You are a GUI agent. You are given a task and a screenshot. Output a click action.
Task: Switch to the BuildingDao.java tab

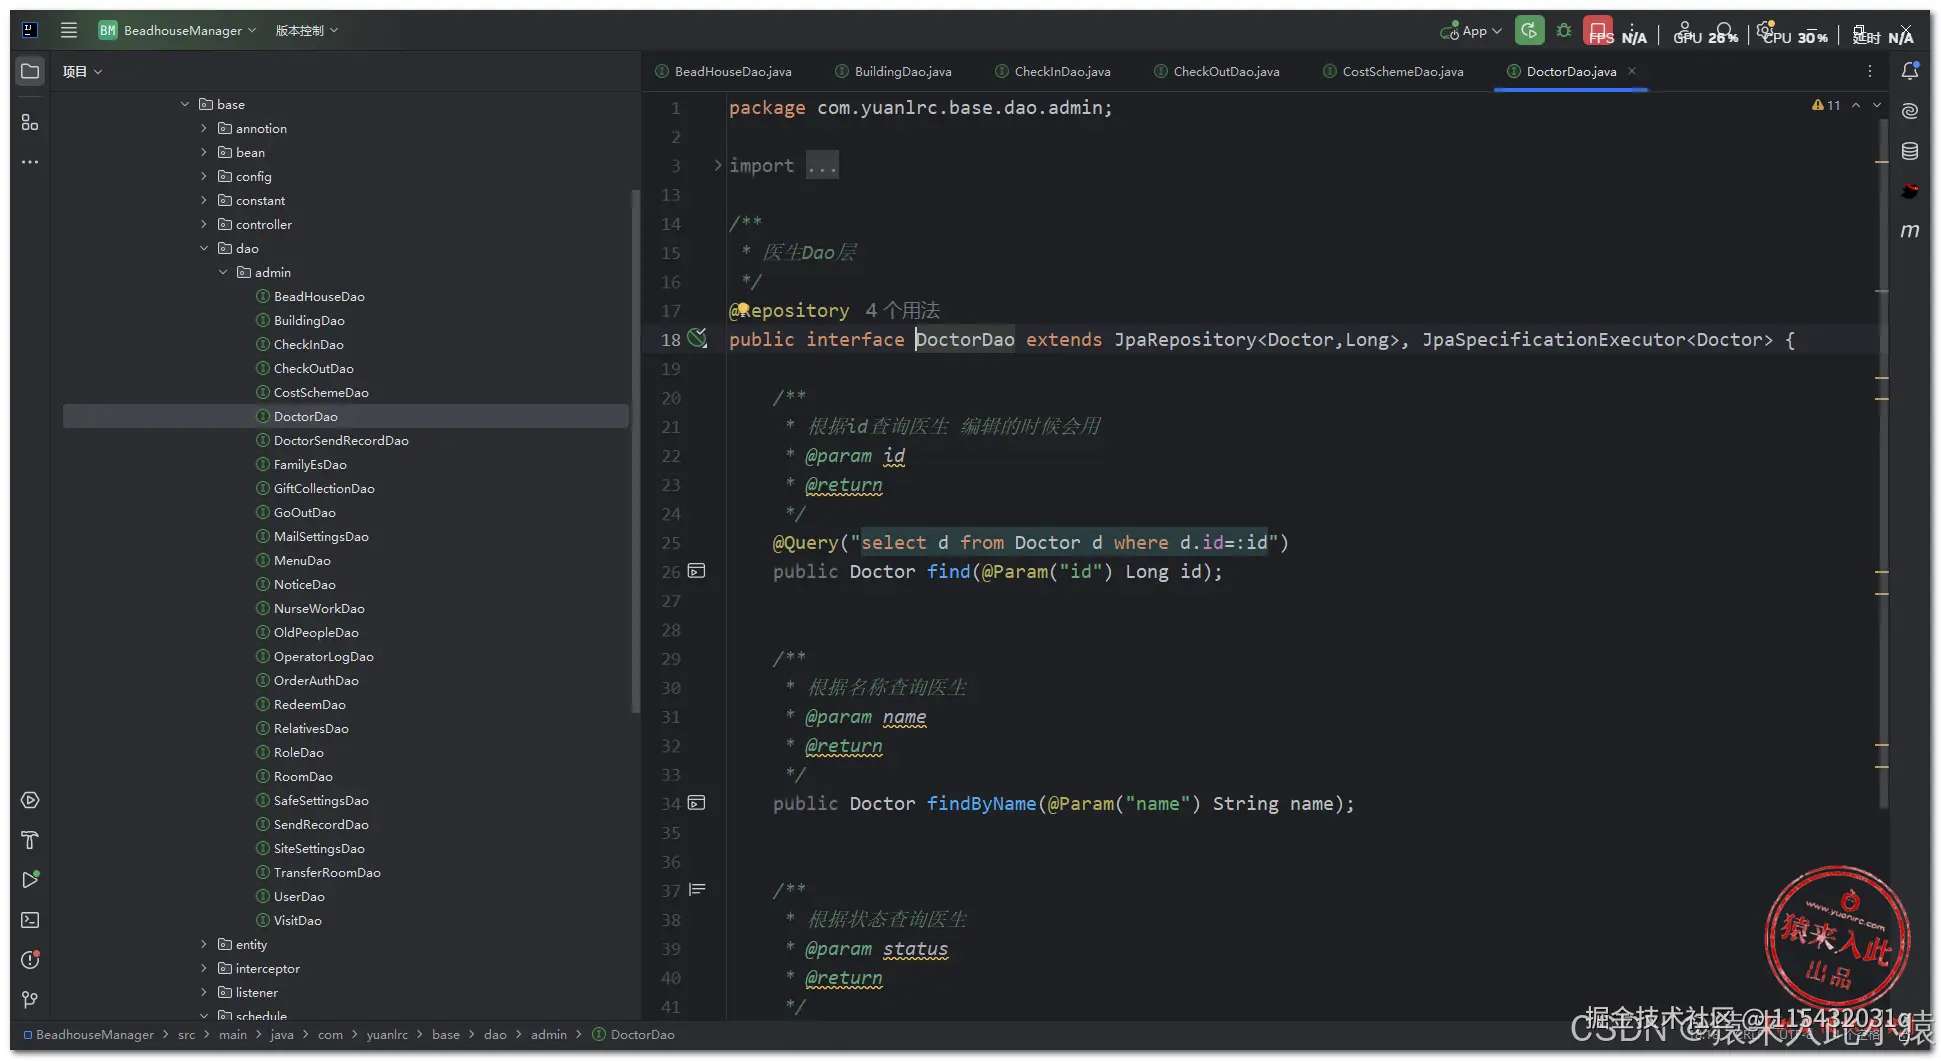[x=893, y=71]
